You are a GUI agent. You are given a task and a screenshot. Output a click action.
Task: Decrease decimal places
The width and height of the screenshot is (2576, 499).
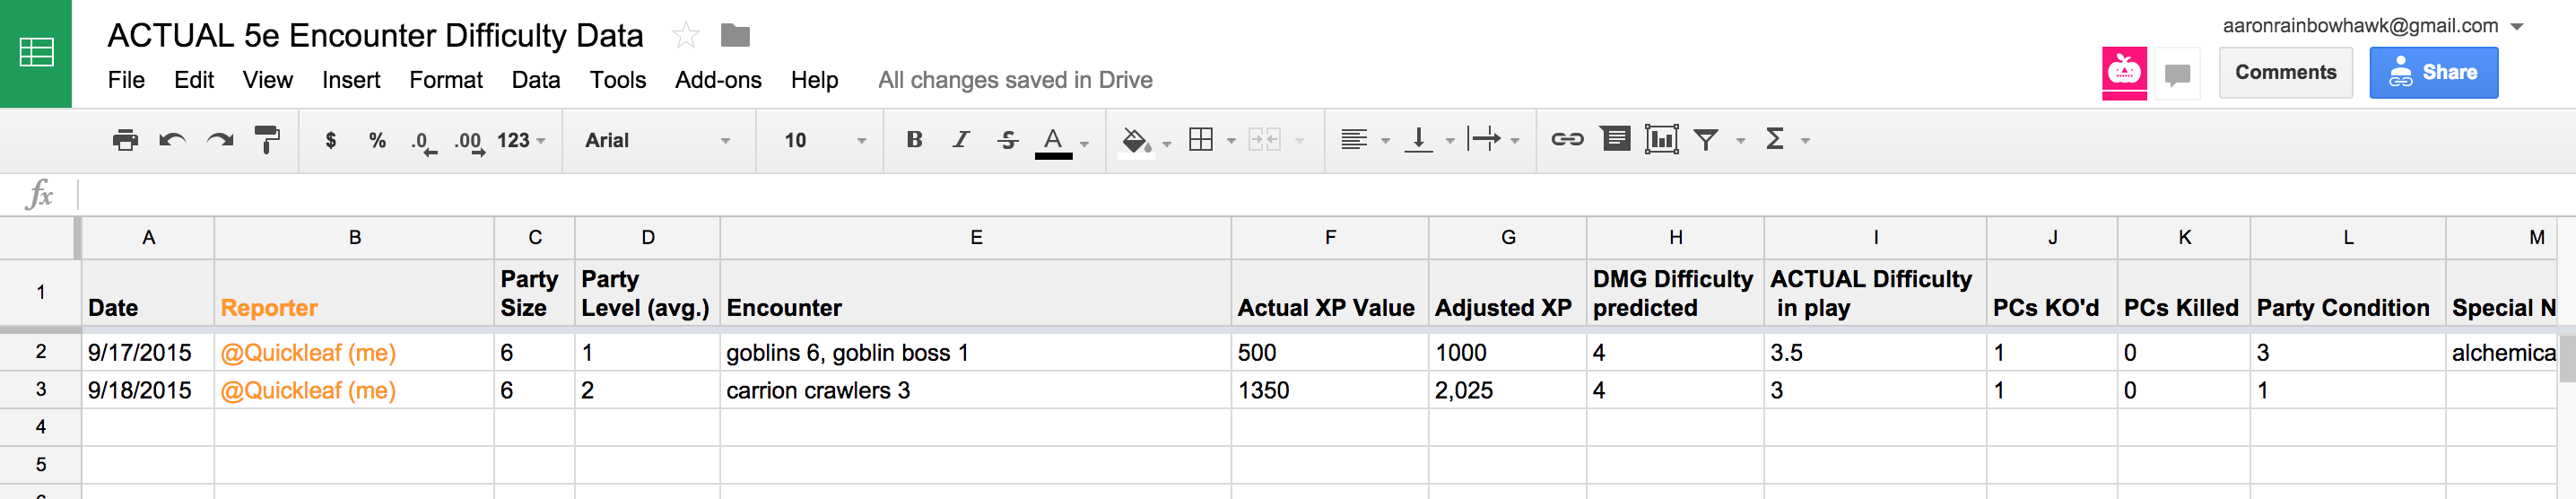click(423, 142)
